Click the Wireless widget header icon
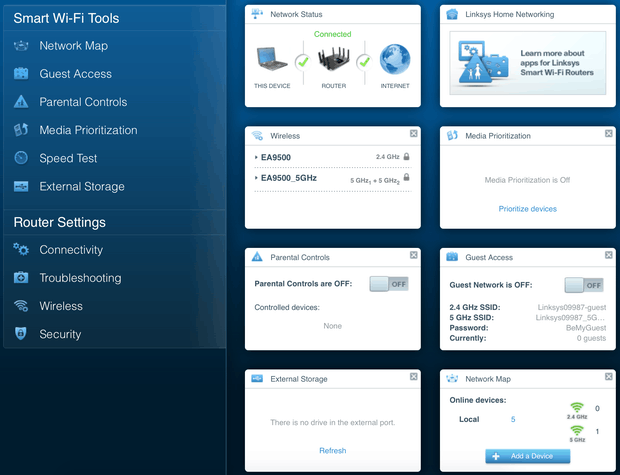 coord(257,136)
